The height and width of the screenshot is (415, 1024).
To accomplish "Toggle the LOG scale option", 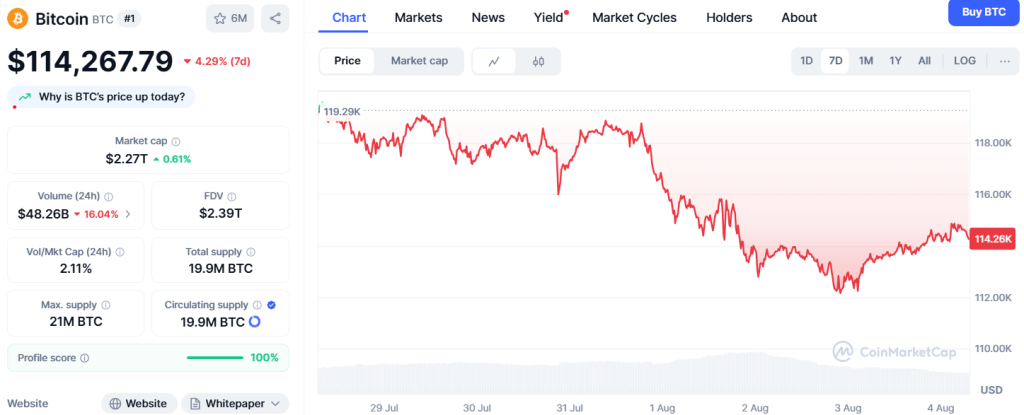I will pyautogui.click(x=964, y=61).
